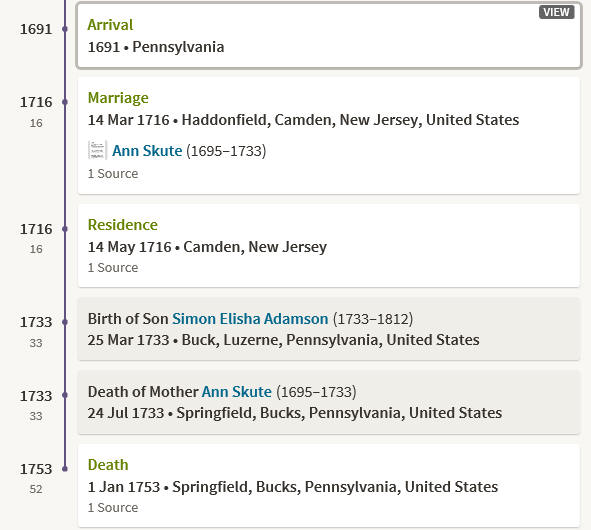Open the Marriage event heading
The height and width of the screenshot is (530, 591).
118,98
